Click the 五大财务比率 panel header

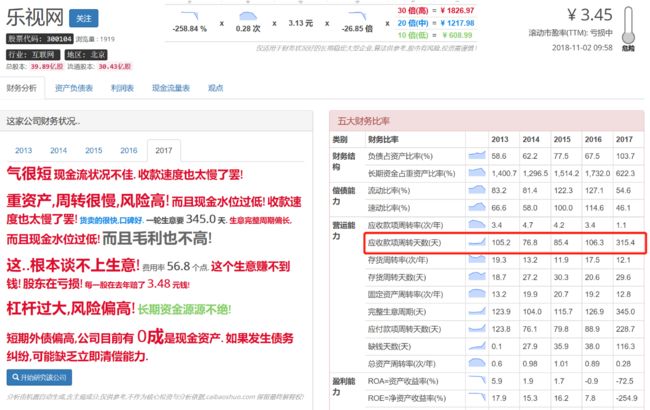[487, 121]
